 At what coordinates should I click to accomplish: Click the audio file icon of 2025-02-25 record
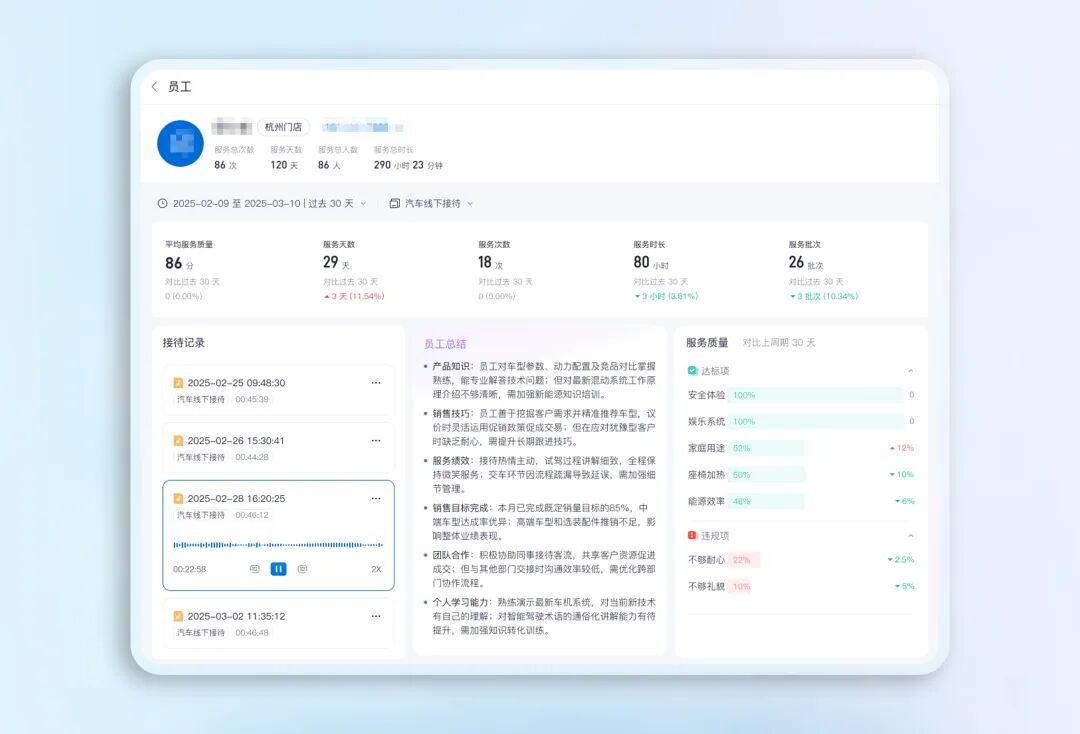click(x=178, y=383)
